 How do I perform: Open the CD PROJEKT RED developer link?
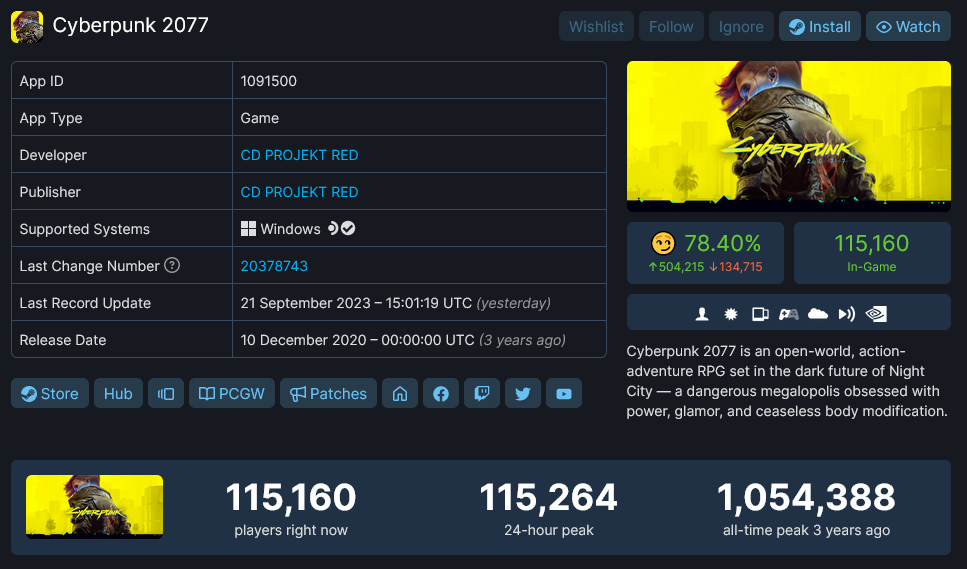(299, 155)
